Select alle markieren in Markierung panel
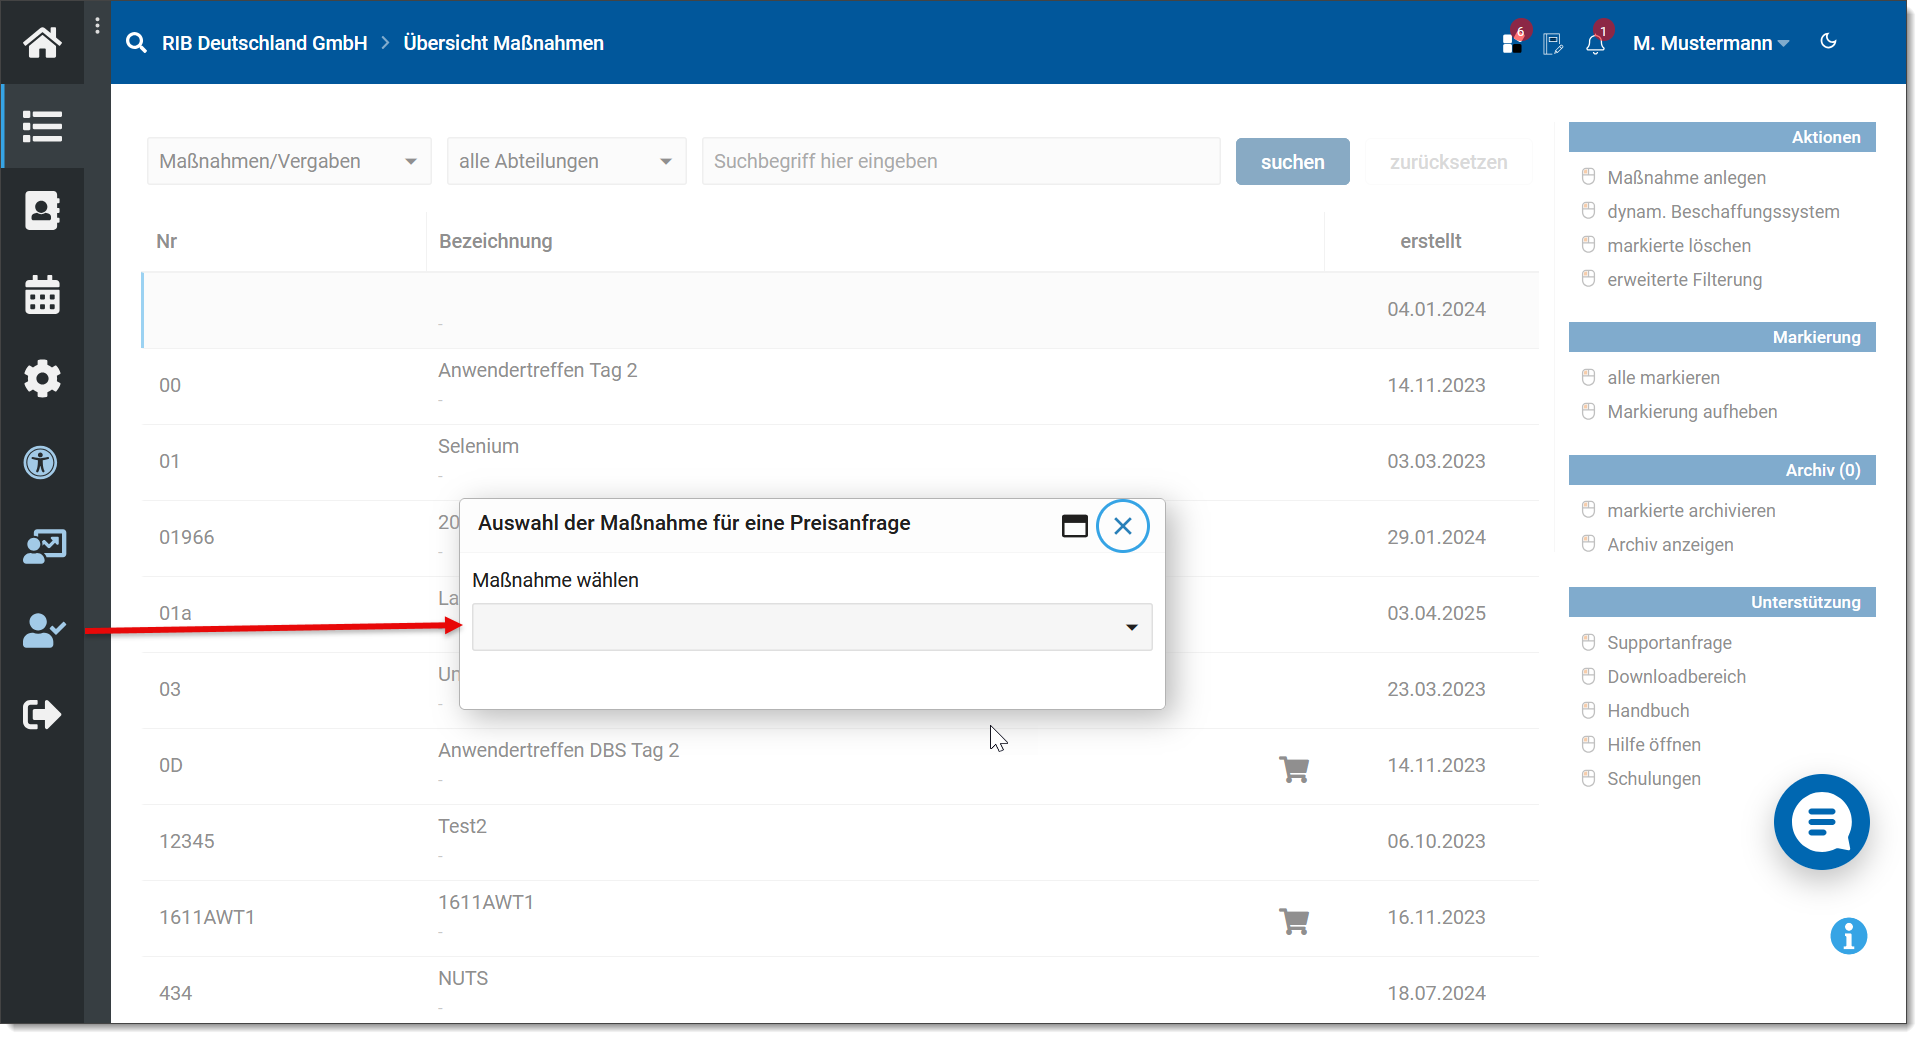Screen dimensions: 1922x1039 pyautogui.click(x=1663, y=378)
